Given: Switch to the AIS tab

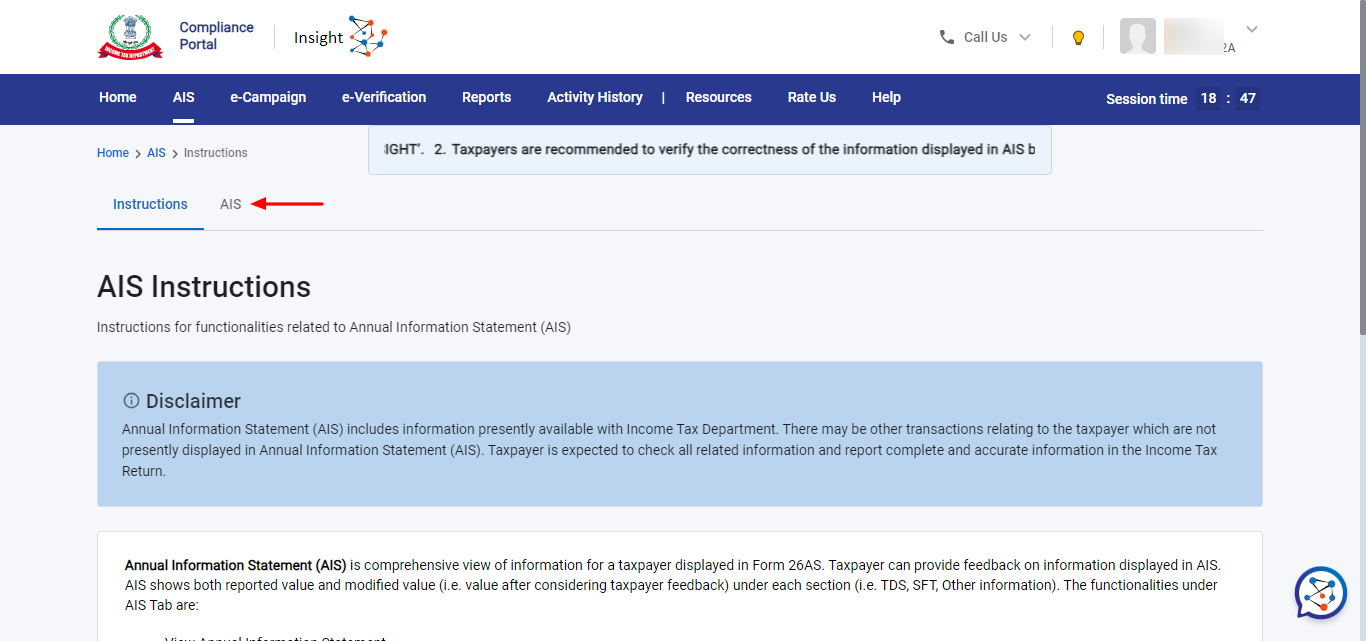Looking at the screenshot, I should [231, 204].
